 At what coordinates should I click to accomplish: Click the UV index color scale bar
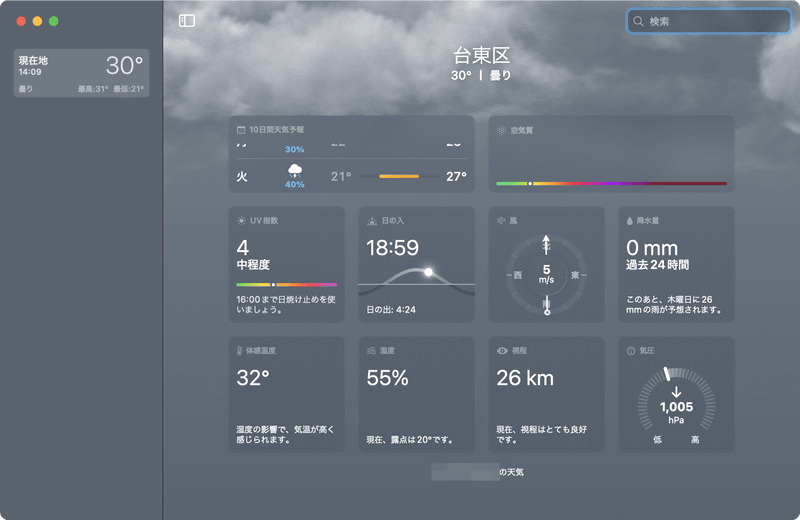click(286, 285)
